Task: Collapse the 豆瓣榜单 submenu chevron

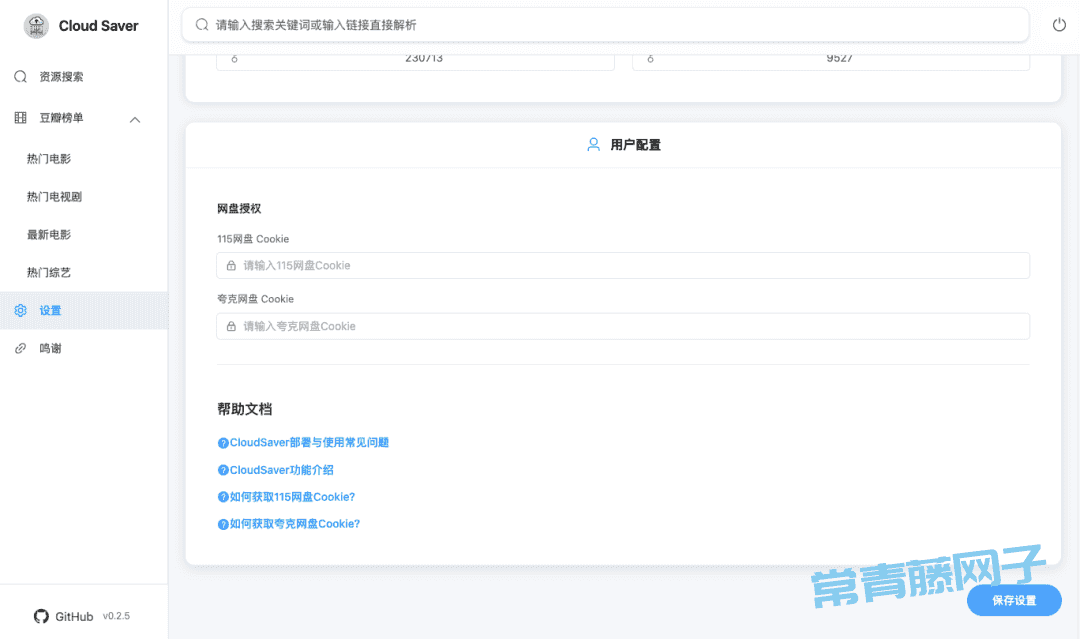Action: 135,119
